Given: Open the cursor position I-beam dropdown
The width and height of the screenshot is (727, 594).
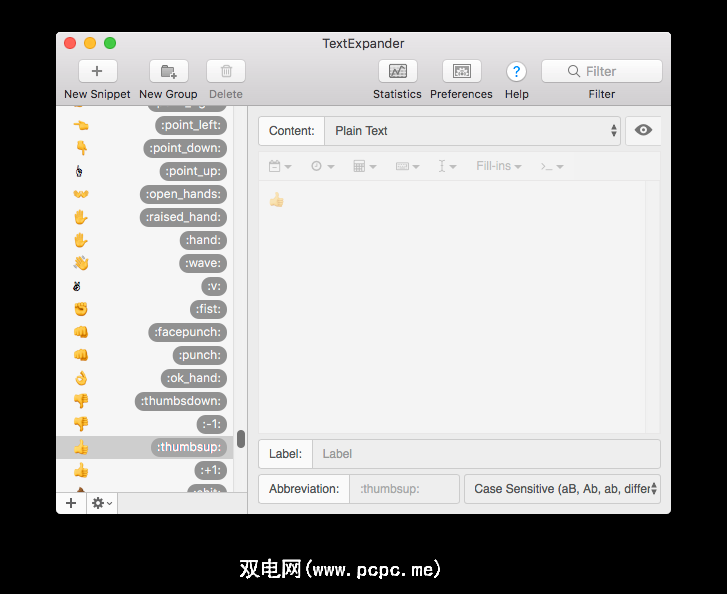Looking at the screenshot, I should [447, 166].
